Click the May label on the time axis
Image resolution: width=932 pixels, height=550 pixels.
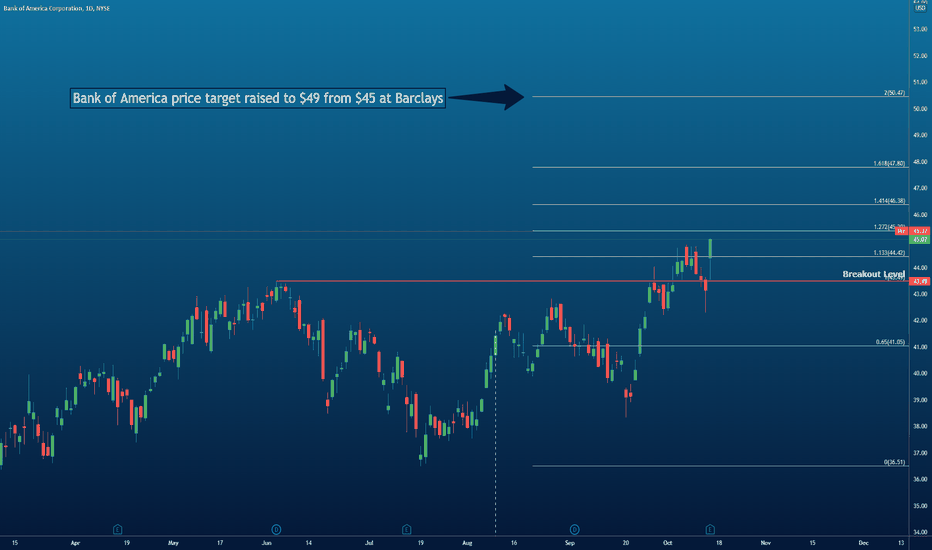[173, 543]
